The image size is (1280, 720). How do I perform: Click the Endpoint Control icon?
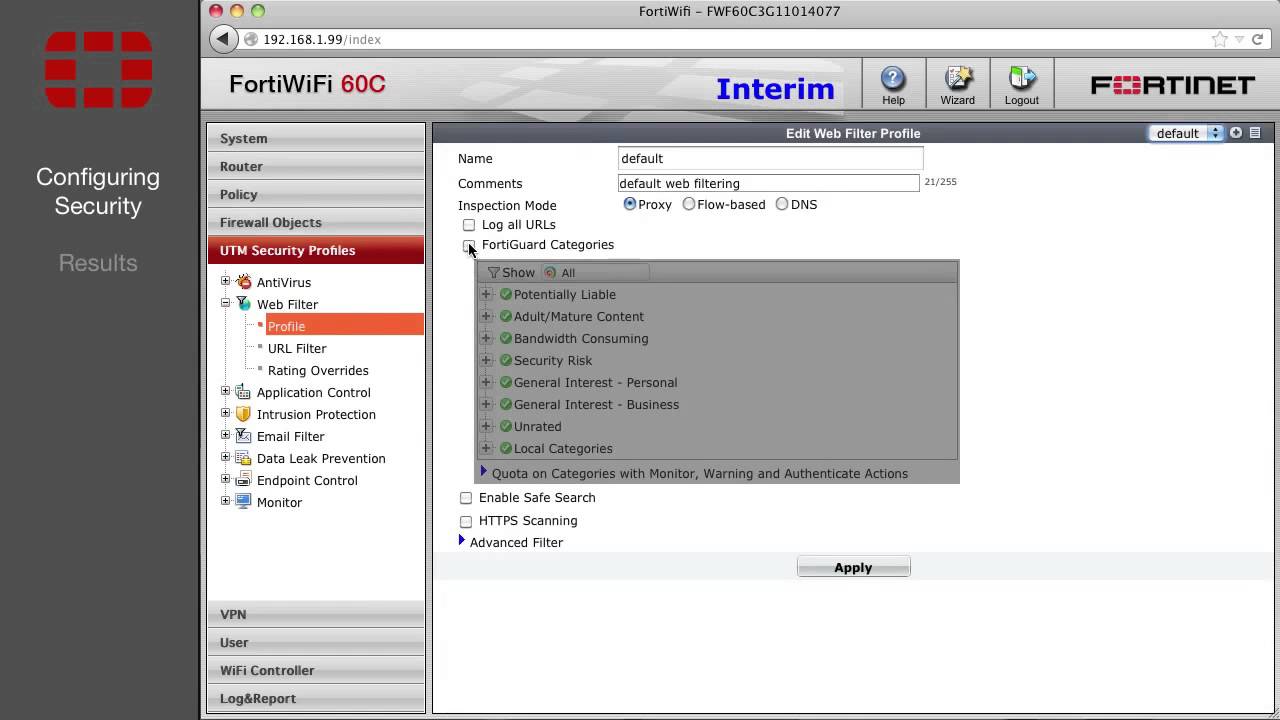243,480
